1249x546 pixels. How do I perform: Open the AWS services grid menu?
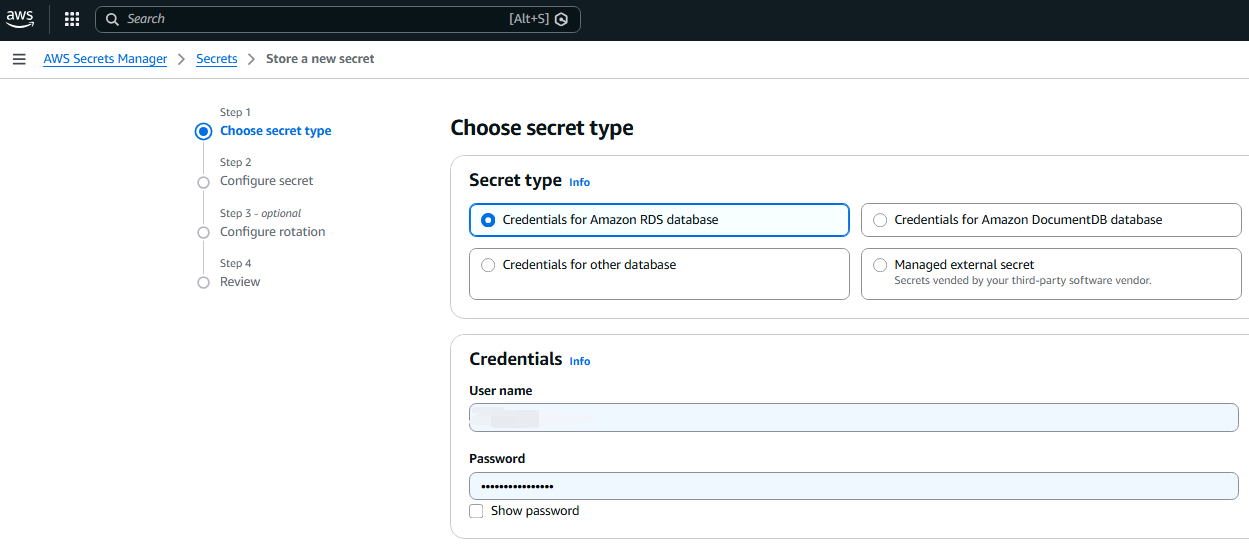pos(72,19)
